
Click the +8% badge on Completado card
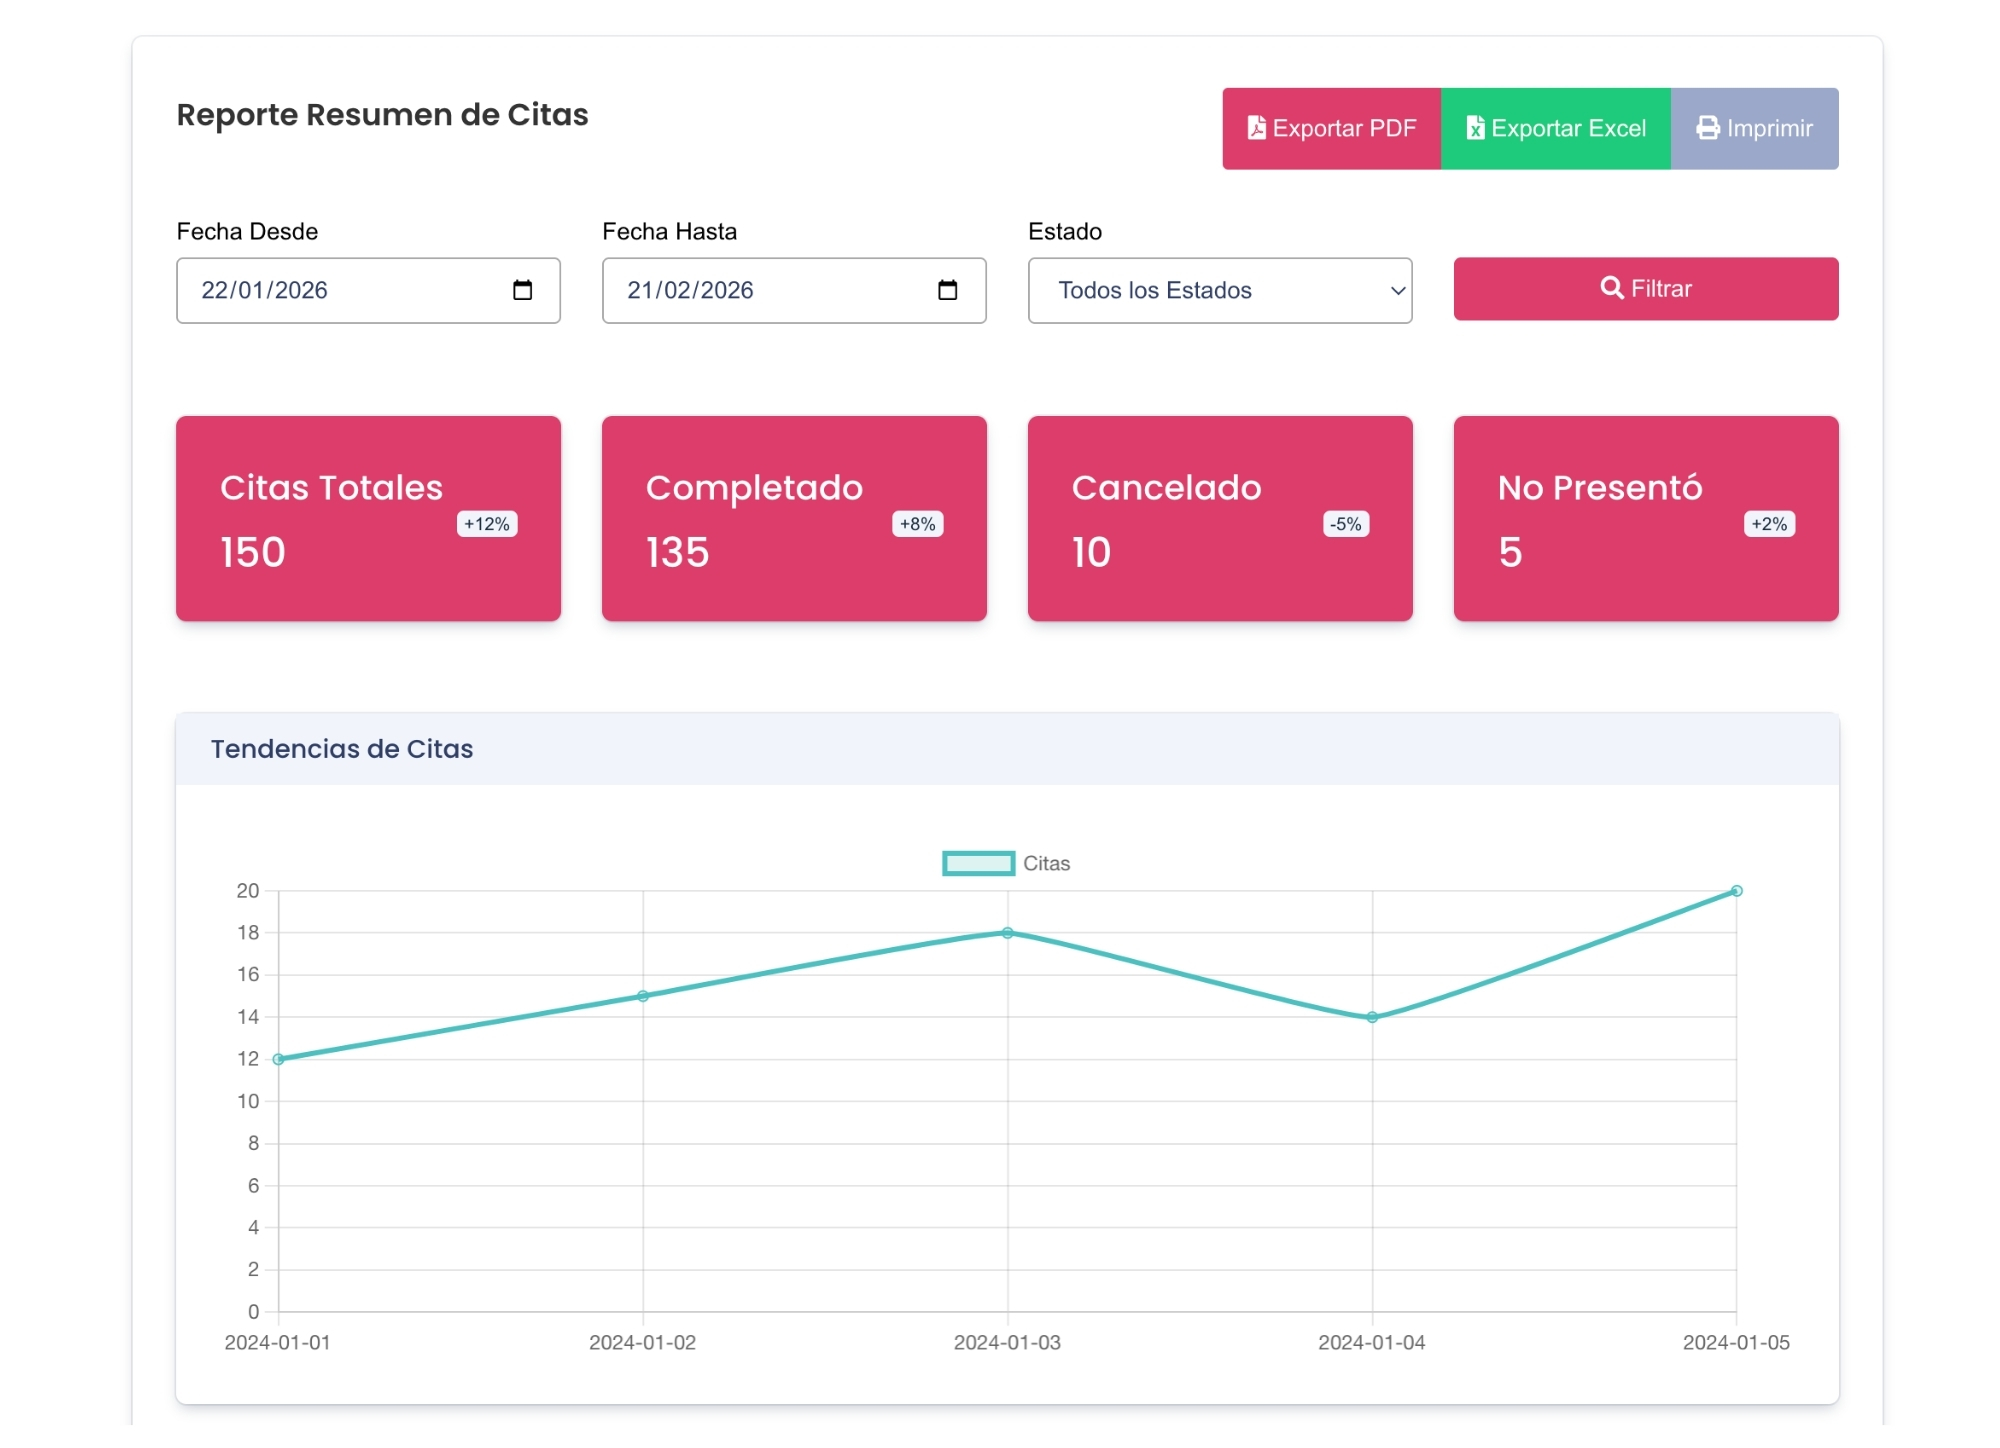coord(917,524)
